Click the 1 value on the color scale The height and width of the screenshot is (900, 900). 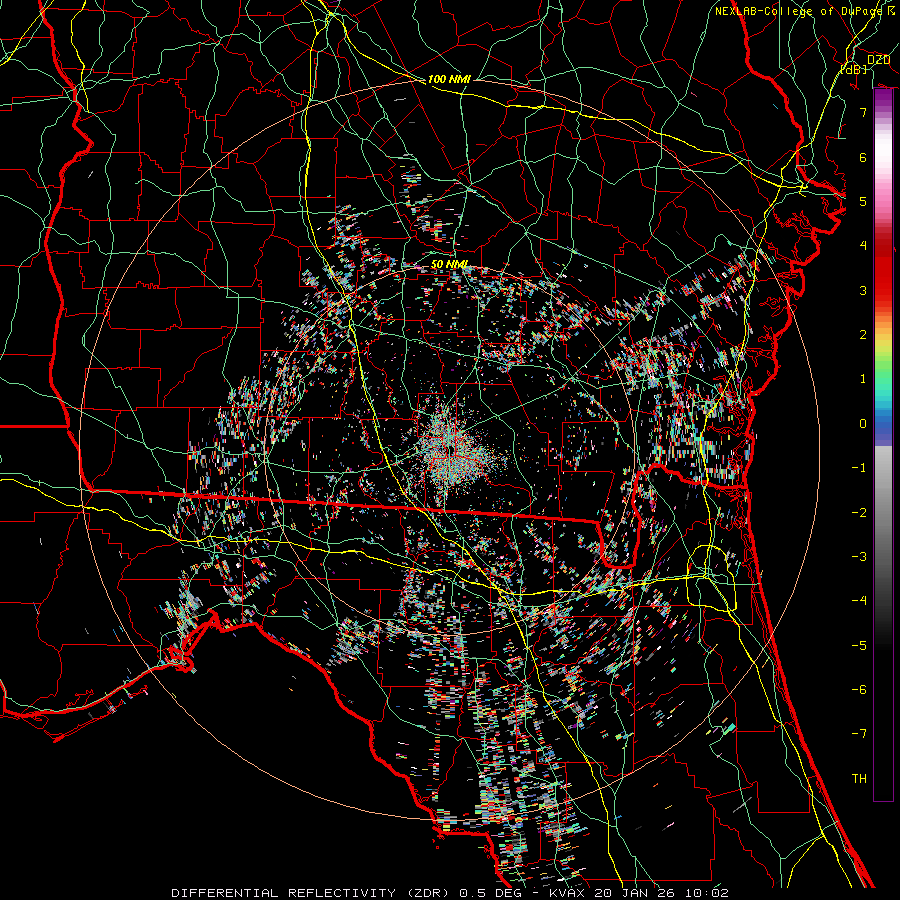click(x=863, y=379)
